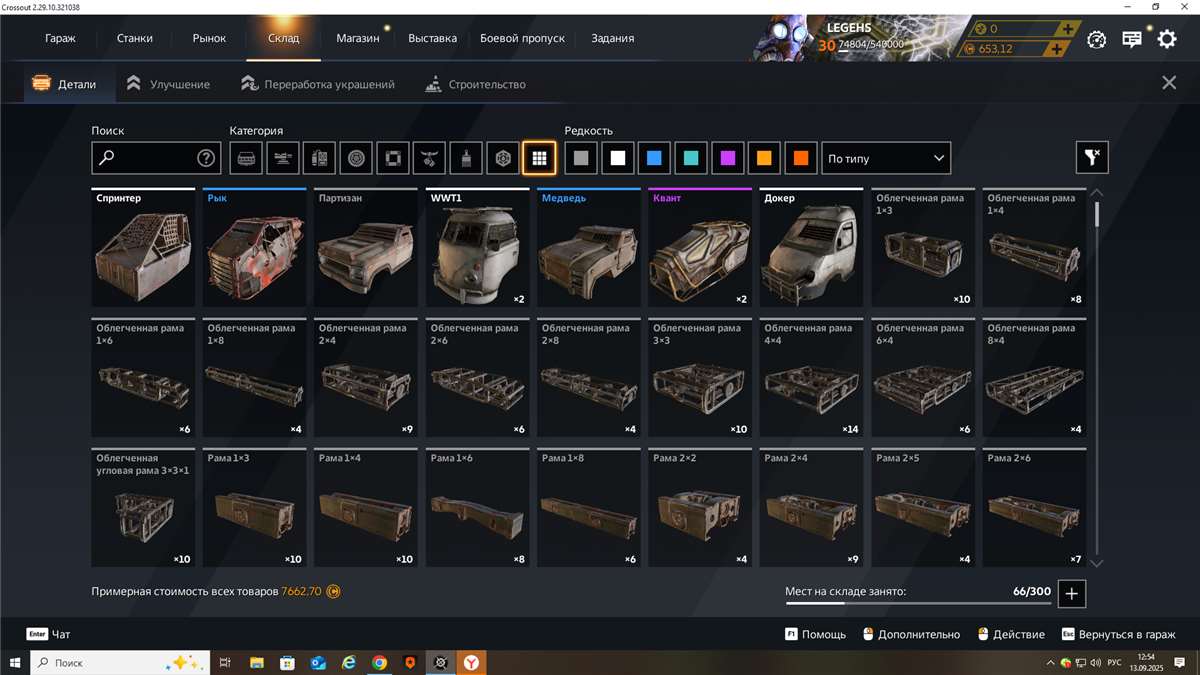Switch to the Магазин tab

(357, 38)
